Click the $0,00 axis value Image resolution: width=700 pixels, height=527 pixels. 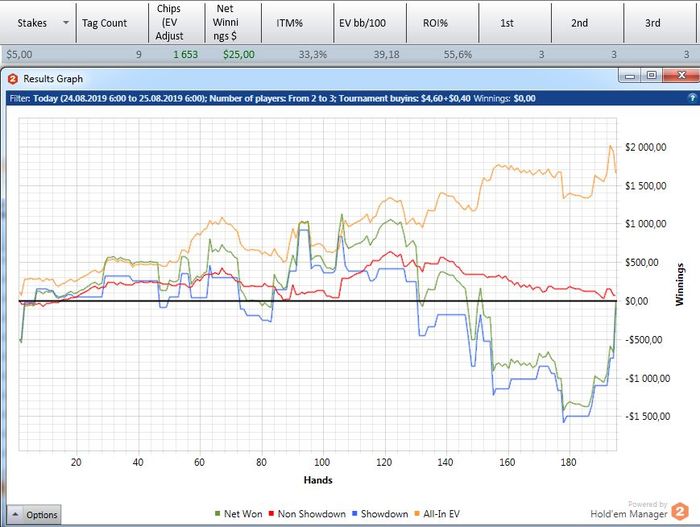point(636,301)
